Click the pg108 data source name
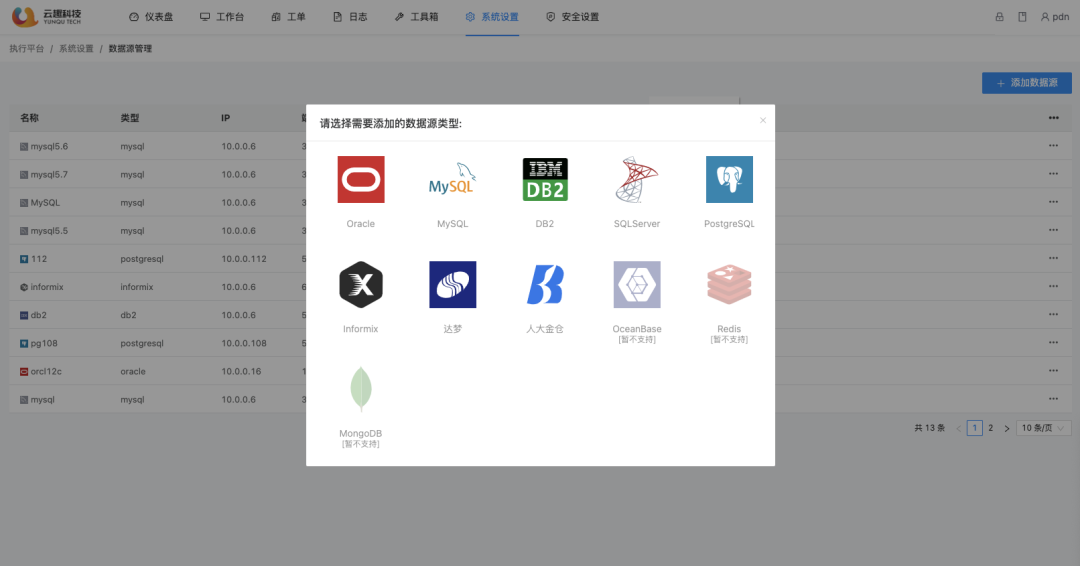This screenshot has width=1080, height=566. click(44, 344)
